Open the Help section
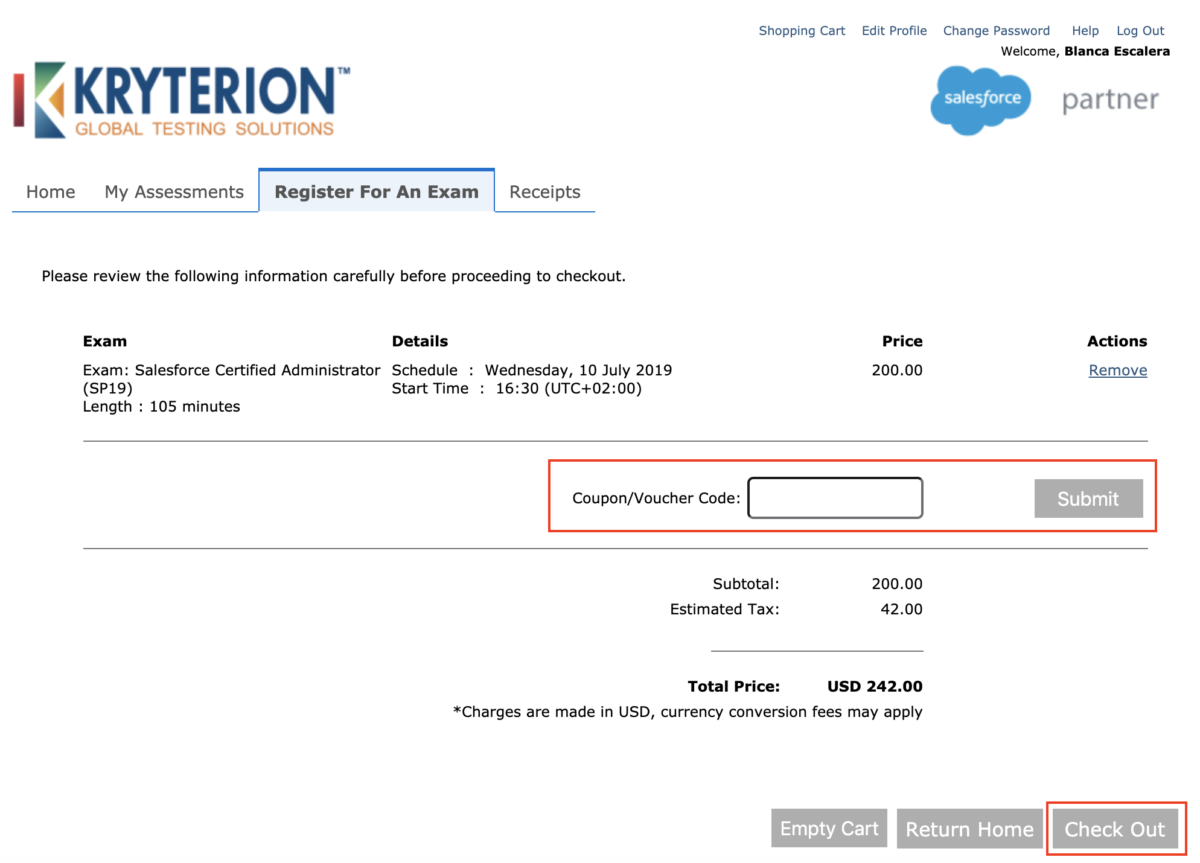1200x863 pixels. pyautogui.click(x=1085, y=30)
